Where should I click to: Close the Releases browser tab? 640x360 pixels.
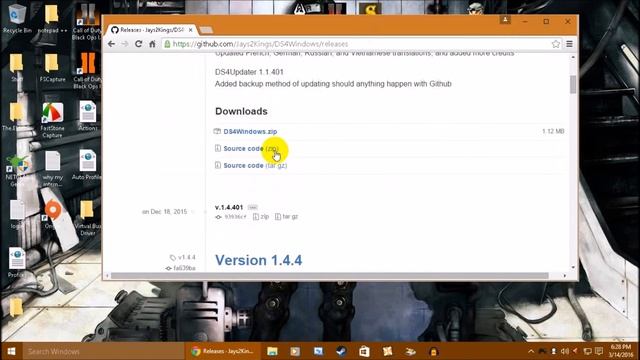tap(191, 30)
